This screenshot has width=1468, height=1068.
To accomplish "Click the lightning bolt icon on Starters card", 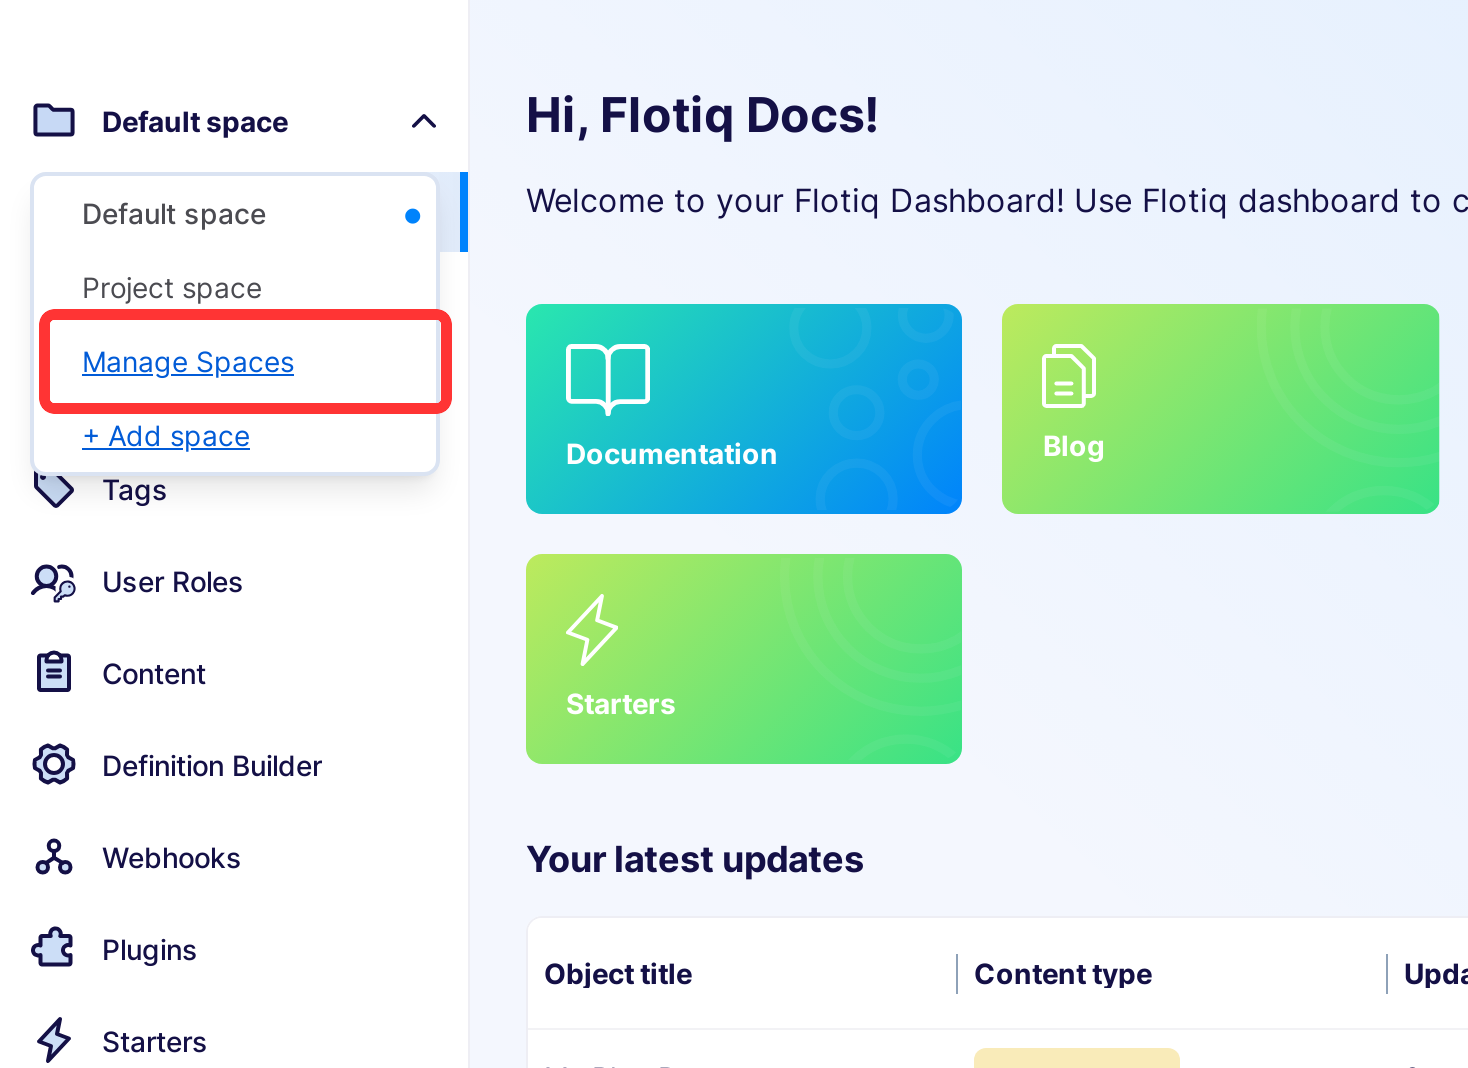I will click(x=592, y=630).
